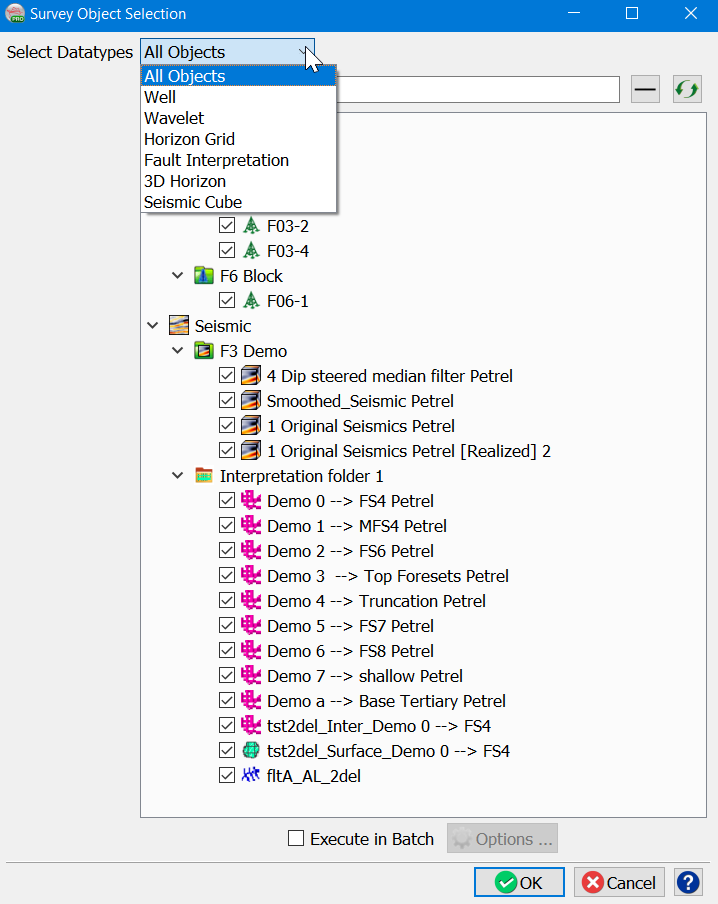Enable the Execute in Batch checkbox
This screenshot has height=904, width=718.
296,839
